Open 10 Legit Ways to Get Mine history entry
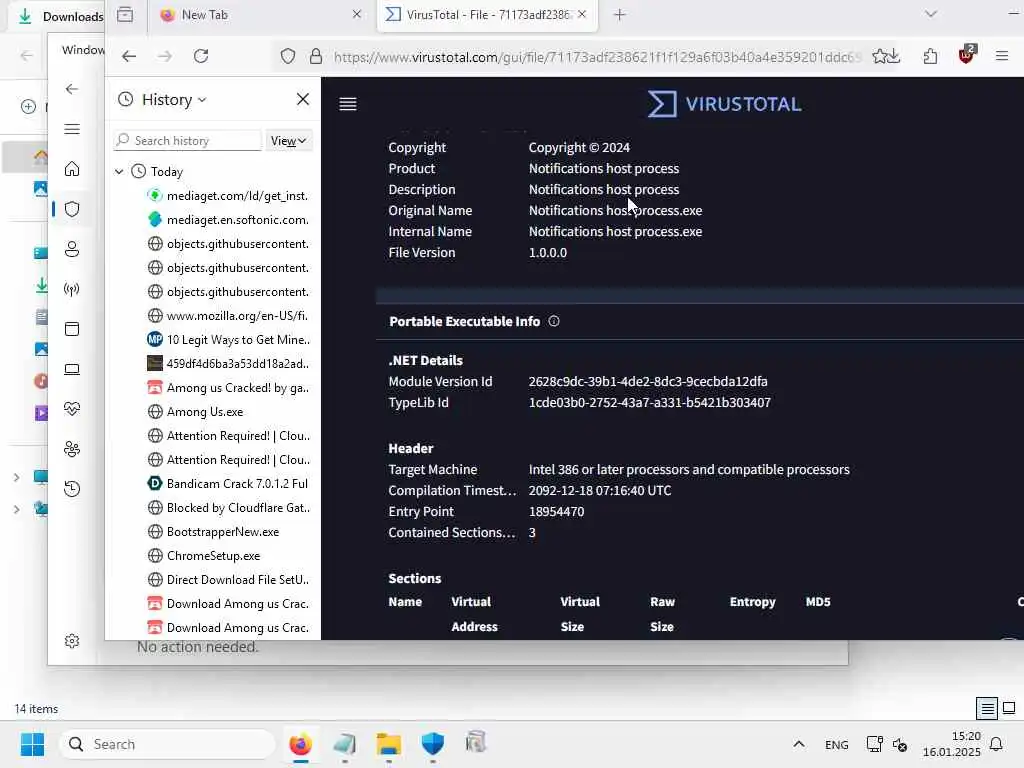This screenshot has height=768, width=1024. tap(229, 340)
